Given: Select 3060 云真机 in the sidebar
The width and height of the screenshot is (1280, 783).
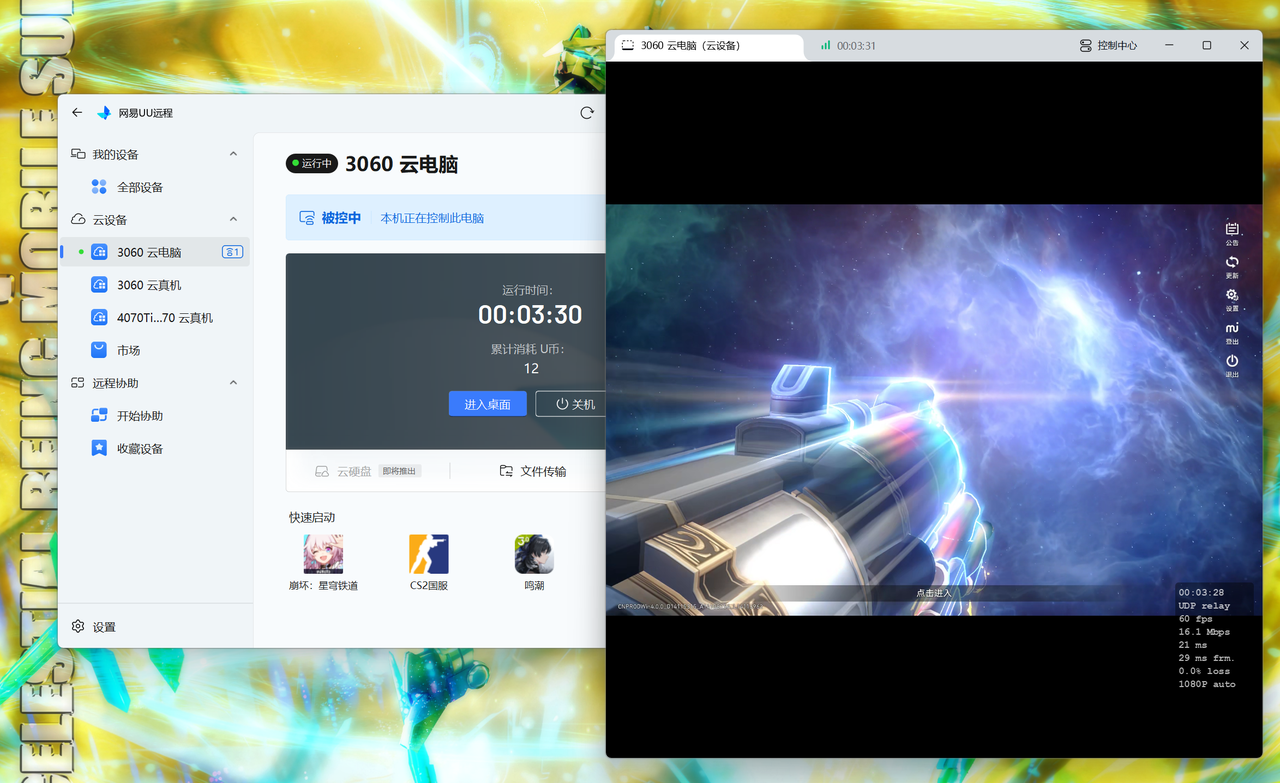Looking at the screenshot, I should tap(155, 285).
